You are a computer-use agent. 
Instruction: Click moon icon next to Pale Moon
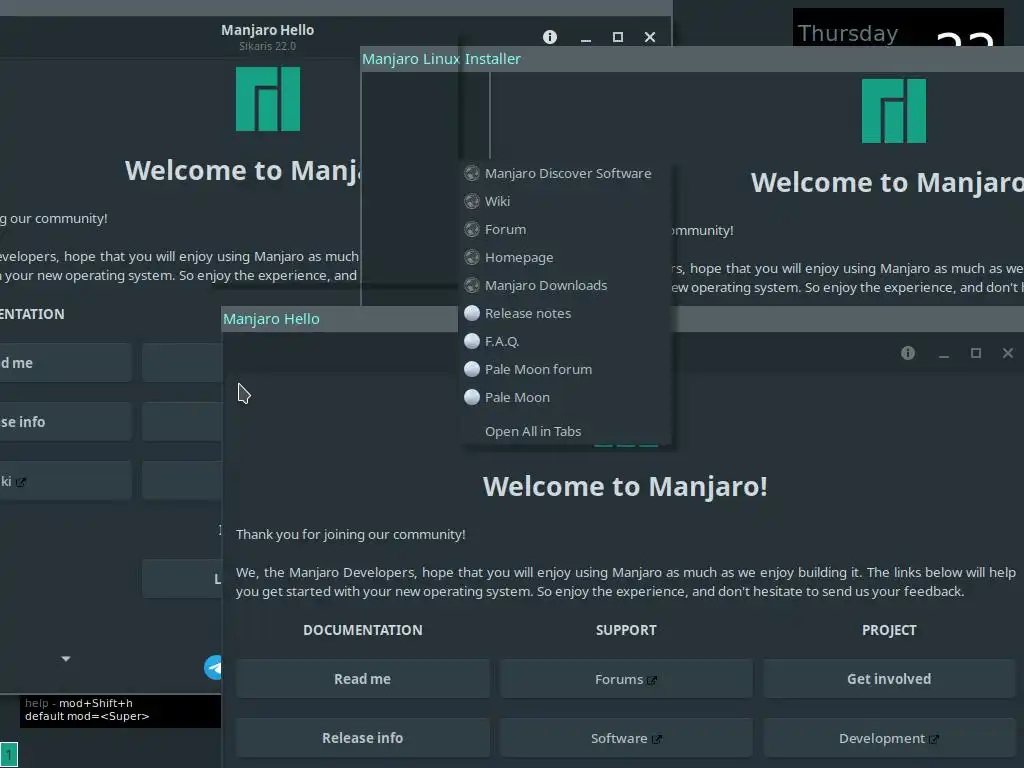[x=472, y=398]
